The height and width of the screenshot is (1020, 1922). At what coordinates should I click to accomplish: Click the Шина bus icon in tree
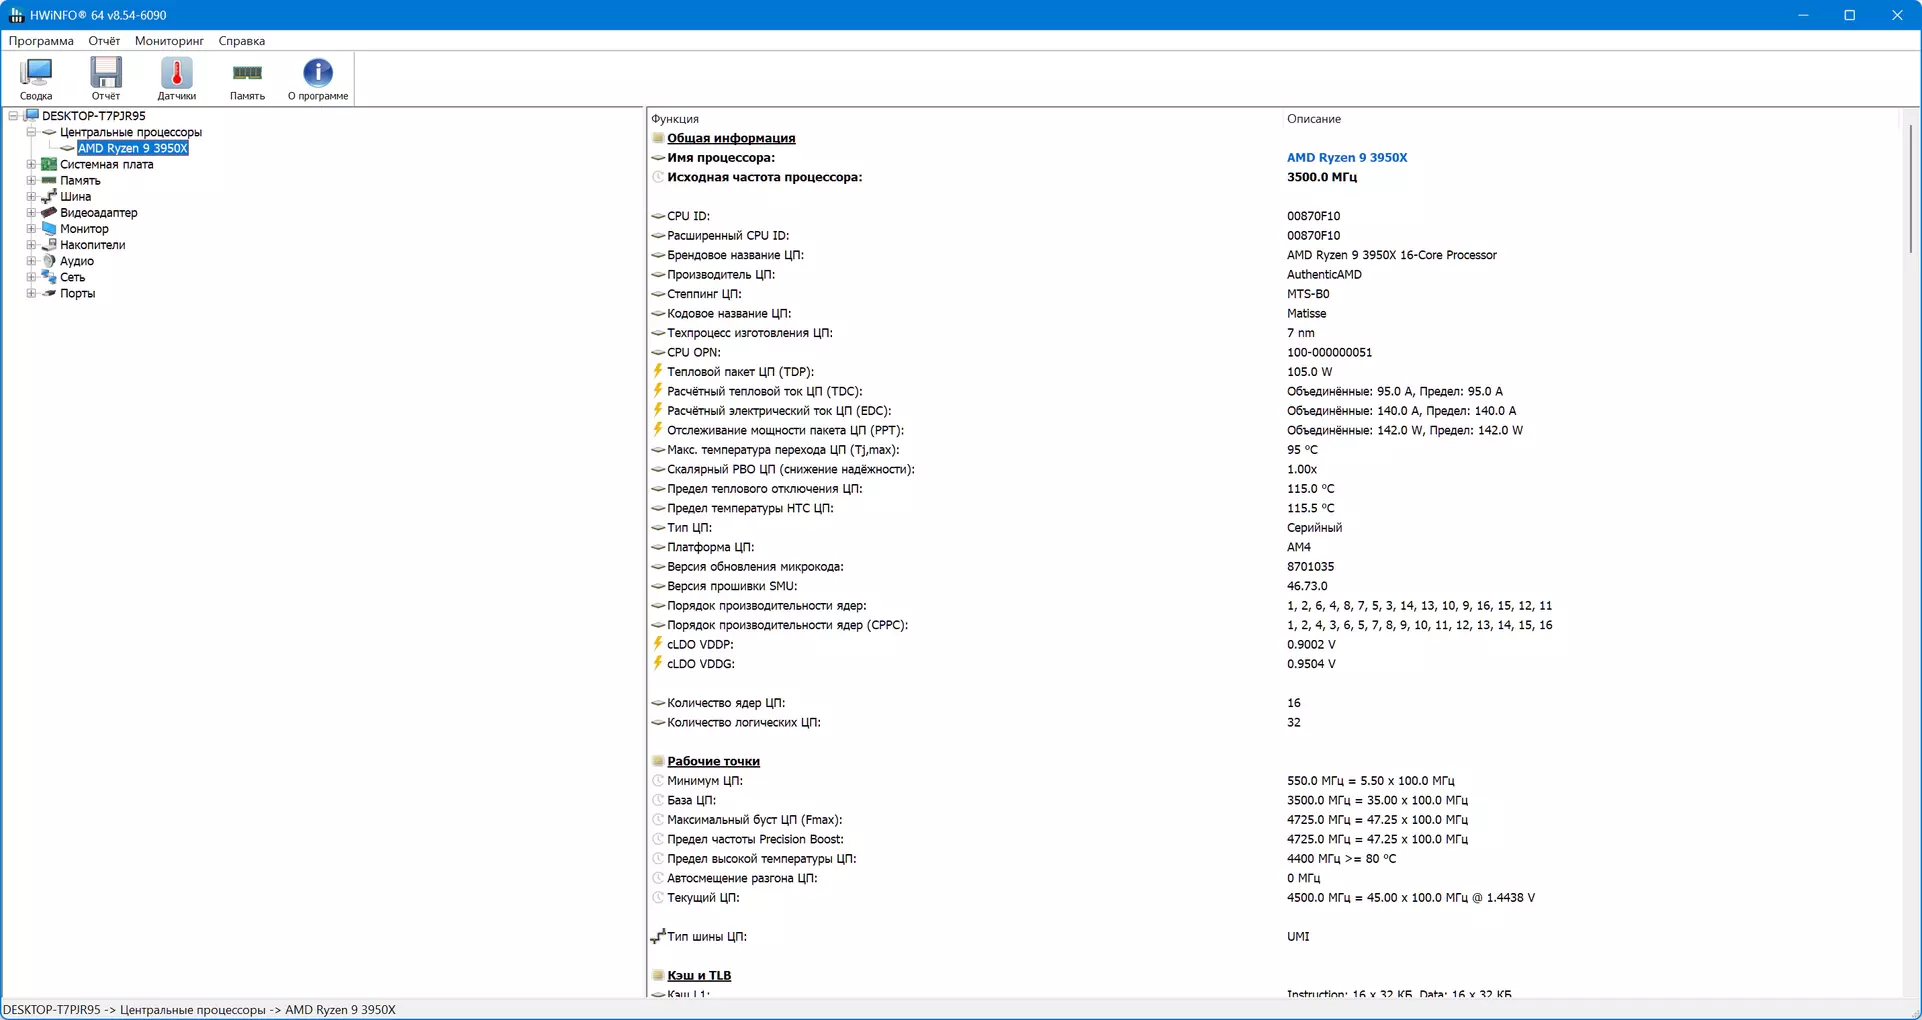pos(49,197)
